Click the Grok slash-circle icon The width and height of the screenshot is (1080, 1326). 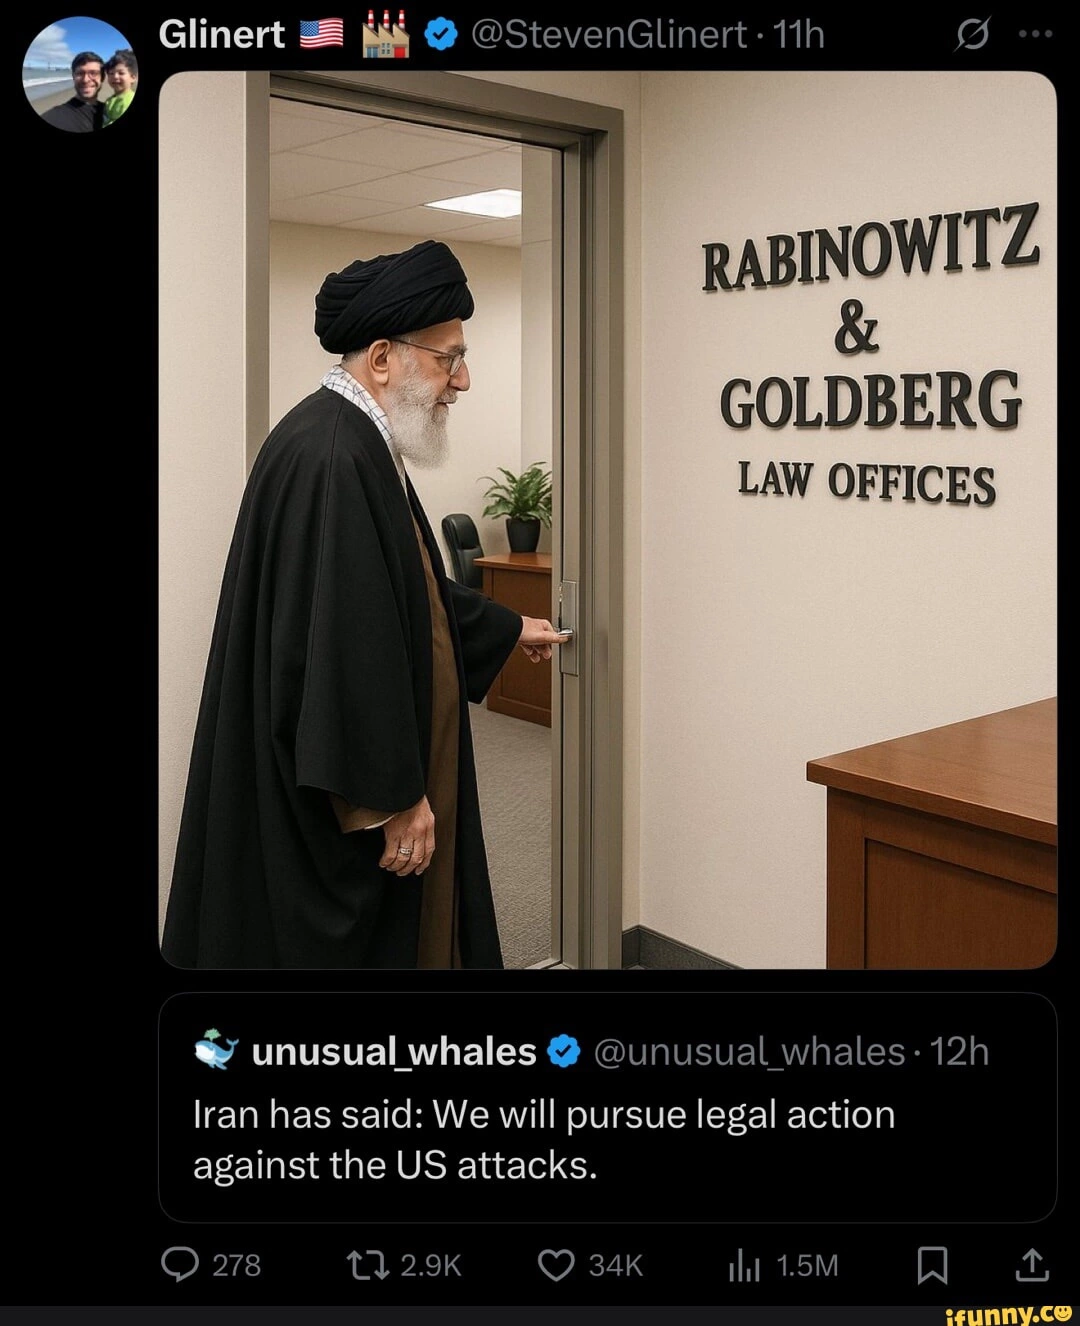(x=971, y=35)
